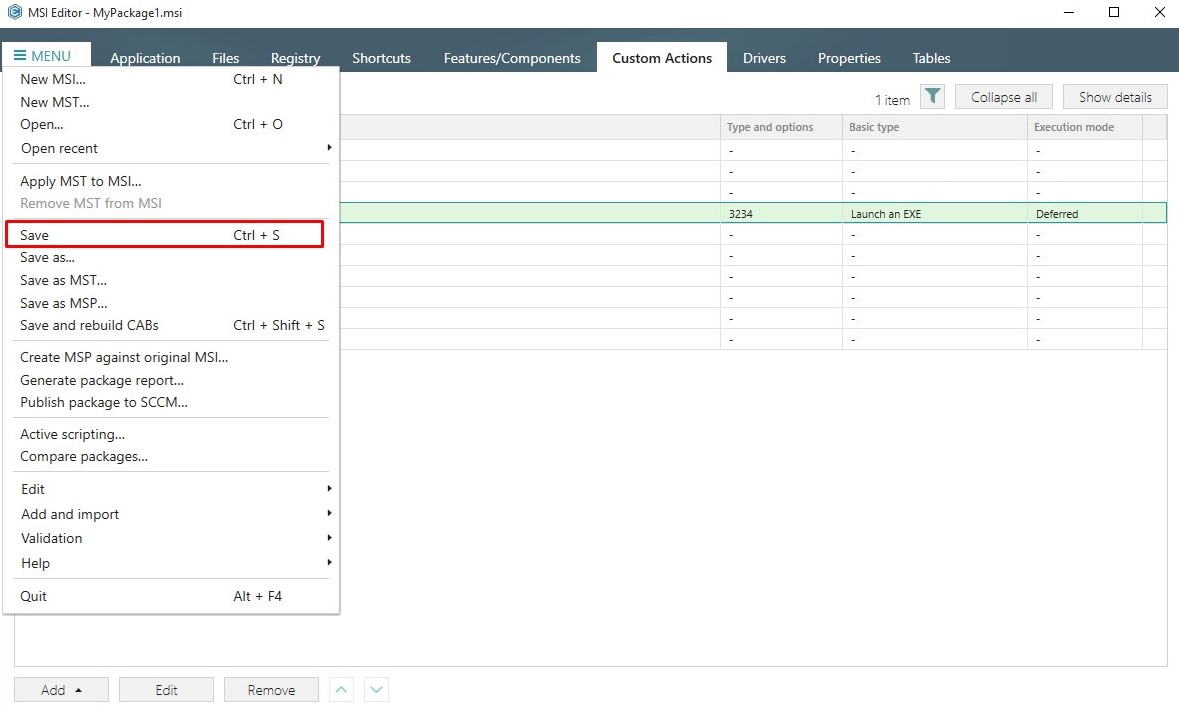
Task: Switch to the Registry tab
Action: click(x=296, y=58)
